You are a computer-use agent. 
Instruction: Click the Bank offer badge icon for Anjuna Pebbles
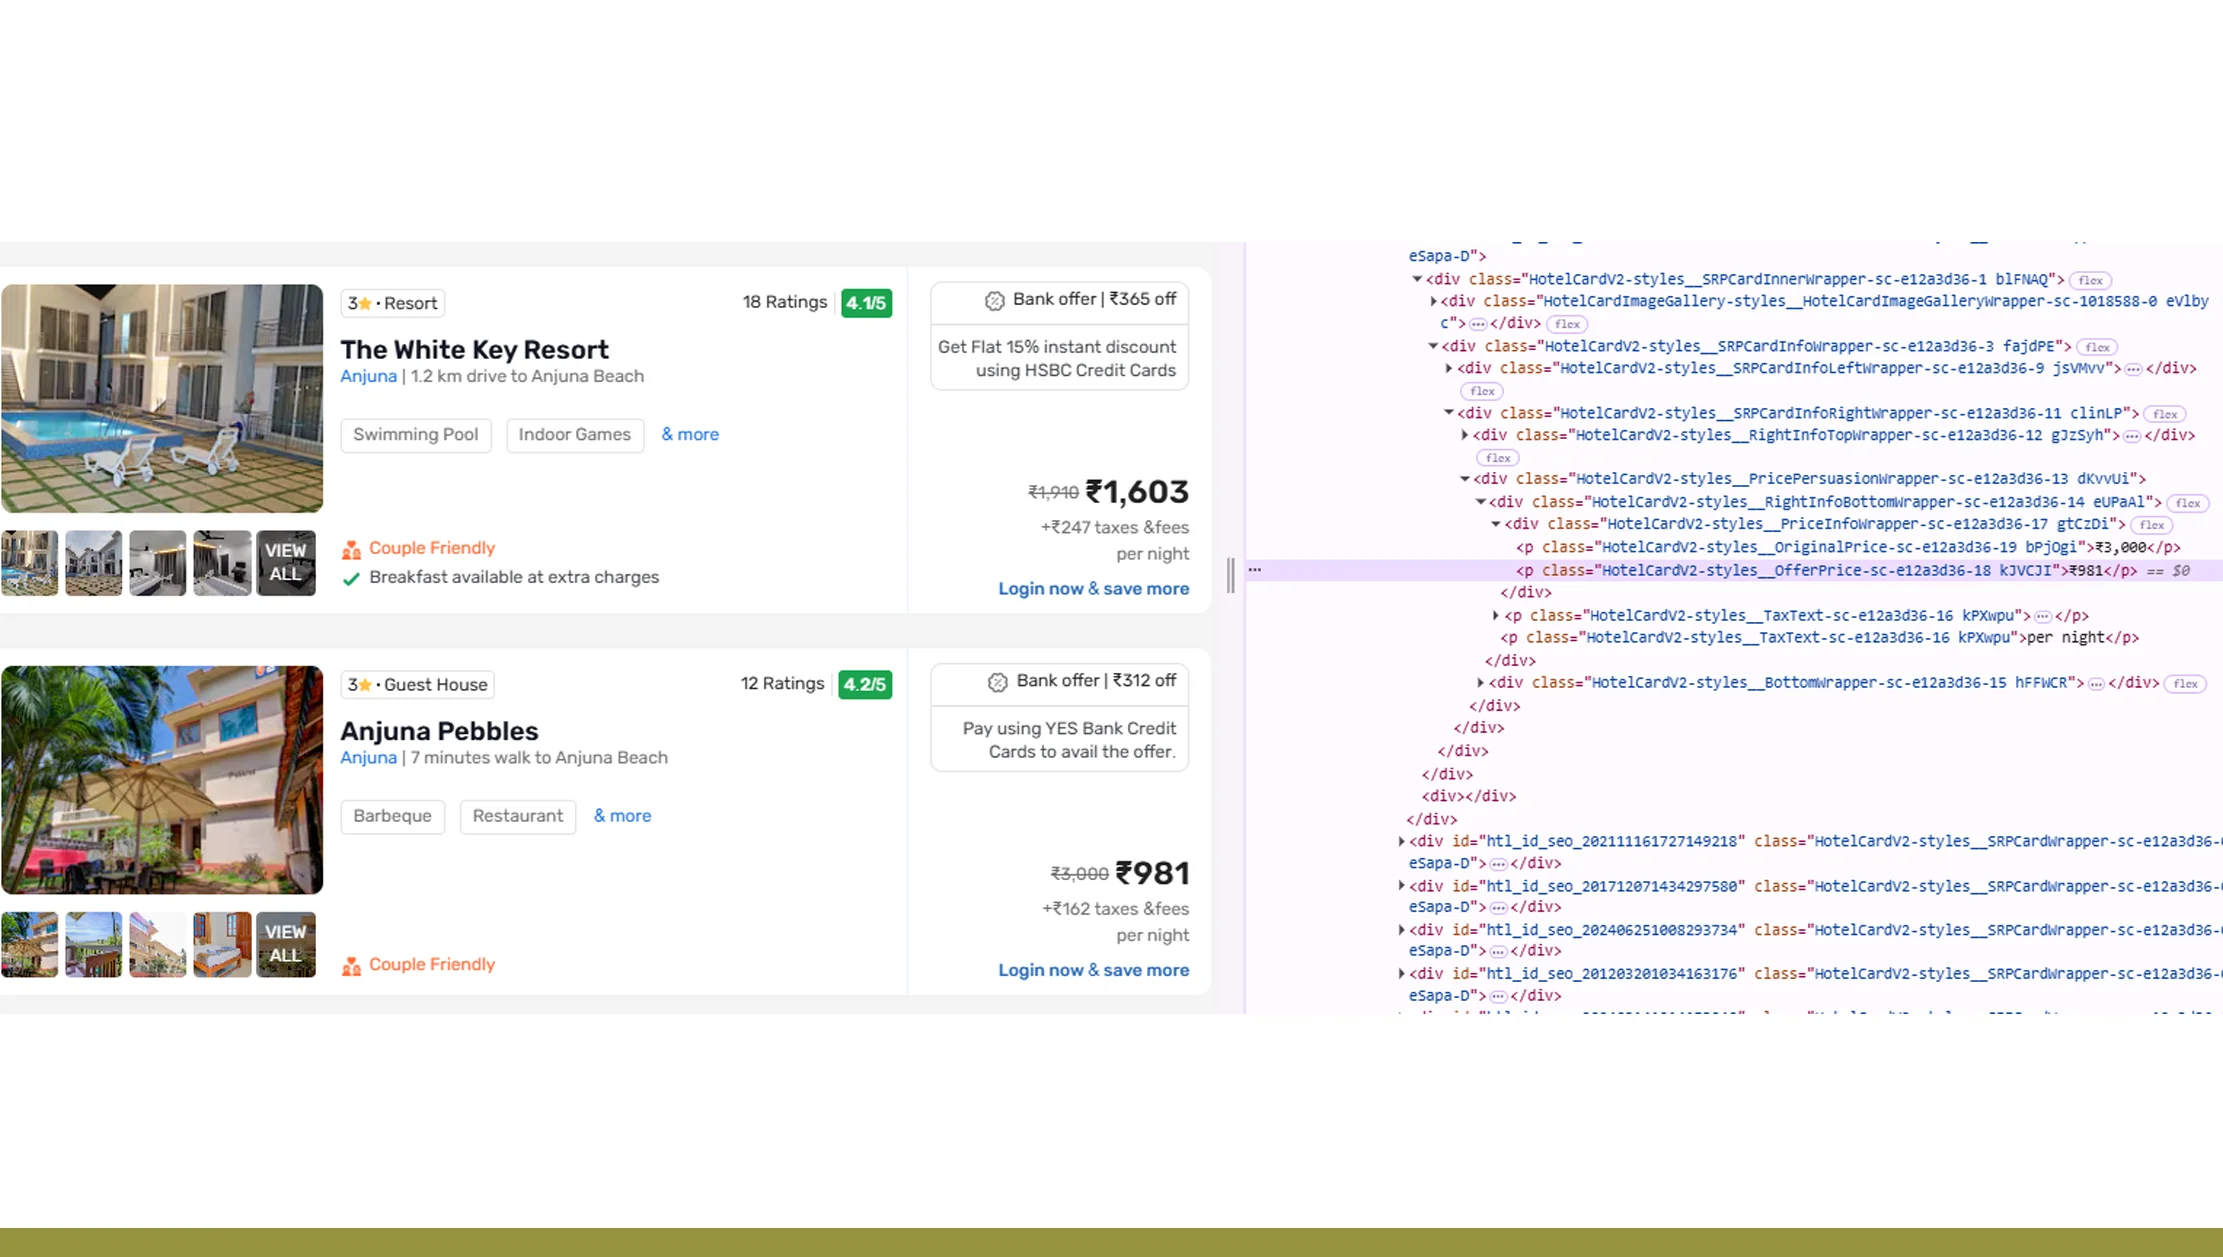point(997,682)
